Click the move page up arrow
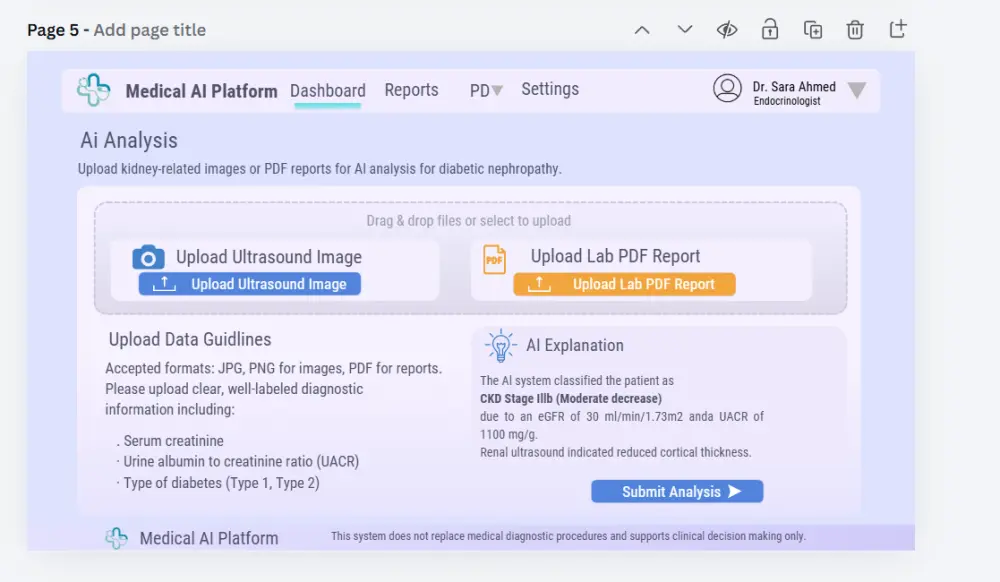1000x582 pixels. [x=642, y=30]
